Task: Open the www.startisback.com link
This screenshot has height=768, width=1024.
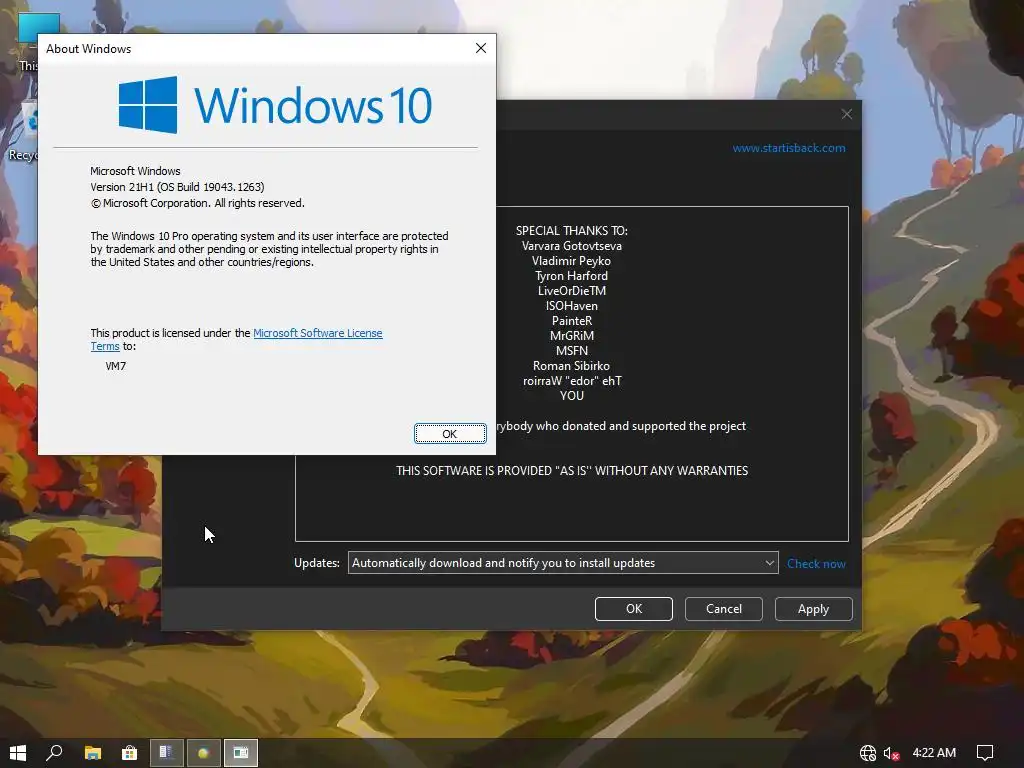Action: [789, 148]
